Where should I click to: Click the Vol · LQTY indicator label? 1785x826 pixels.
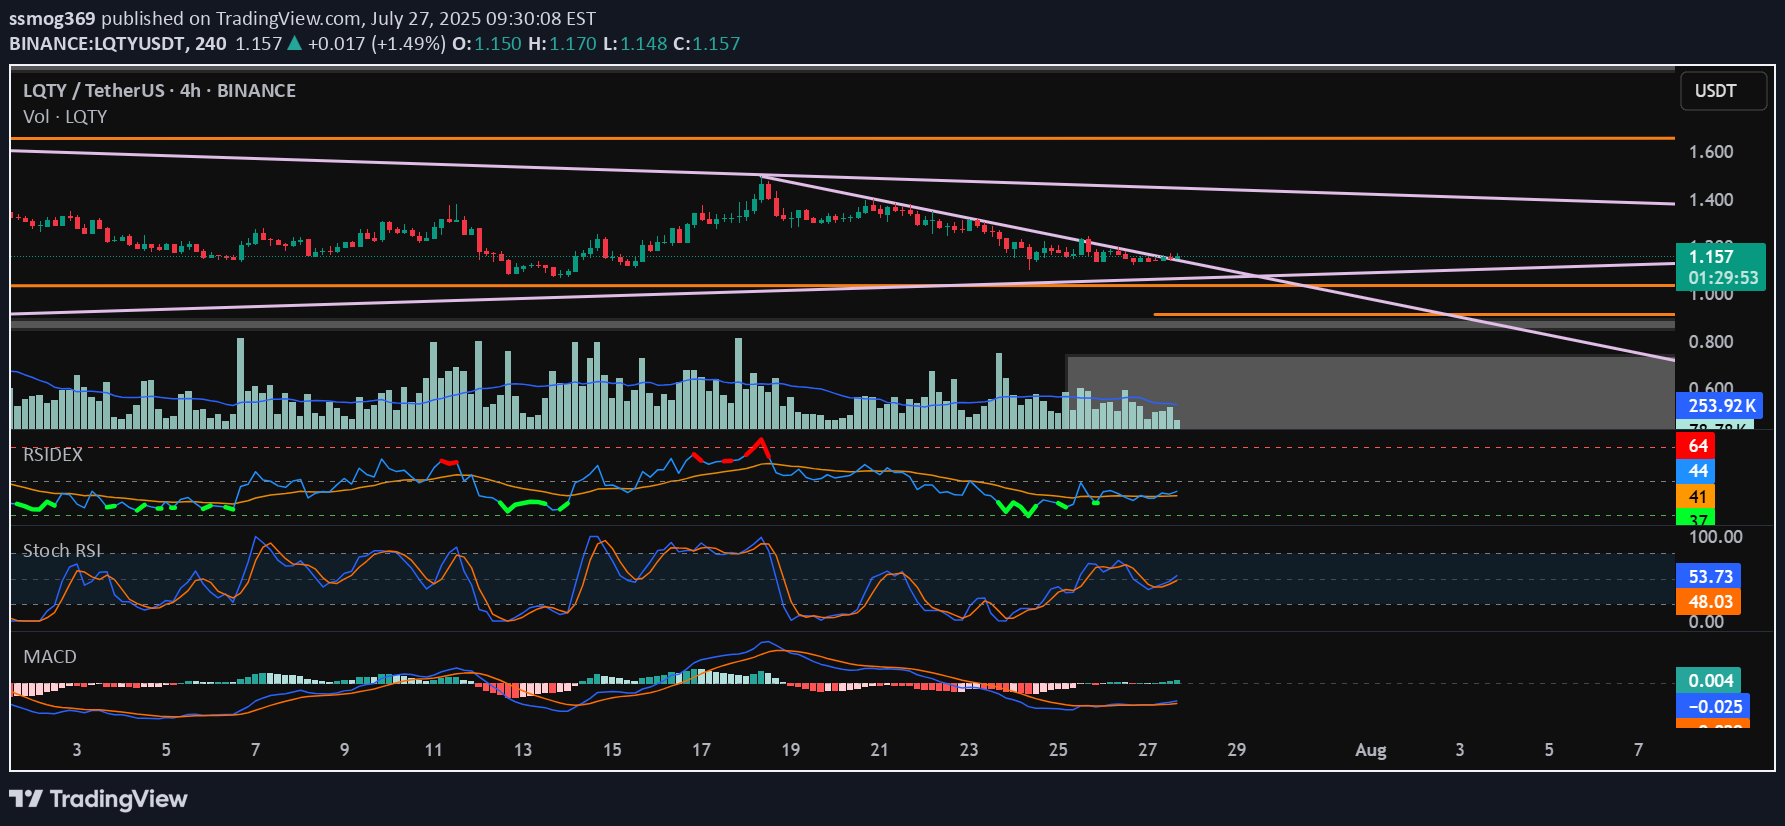pyautogui.click(x=65, y=116)
